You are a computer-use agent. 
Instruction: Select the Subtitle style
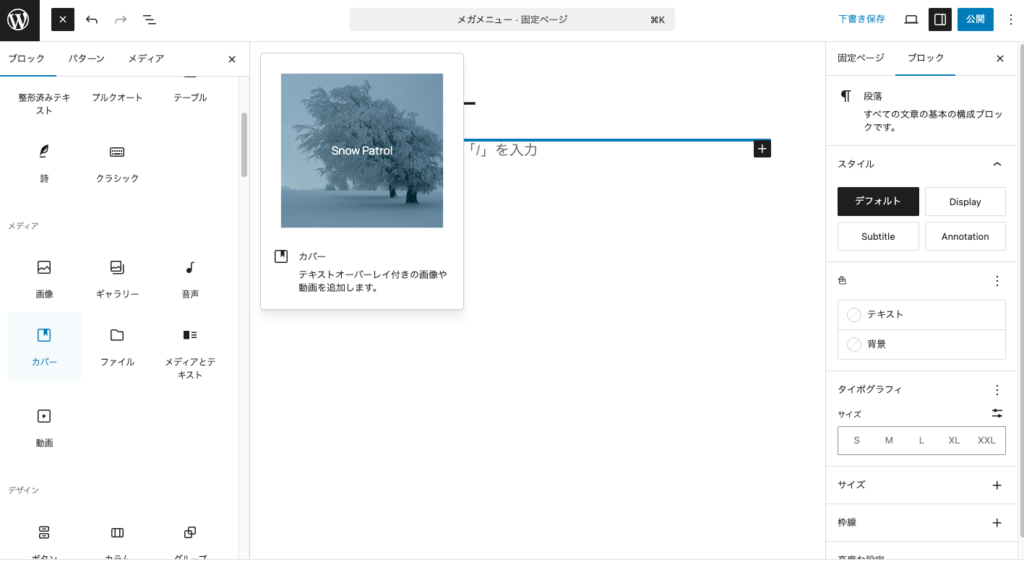(878, 236)
